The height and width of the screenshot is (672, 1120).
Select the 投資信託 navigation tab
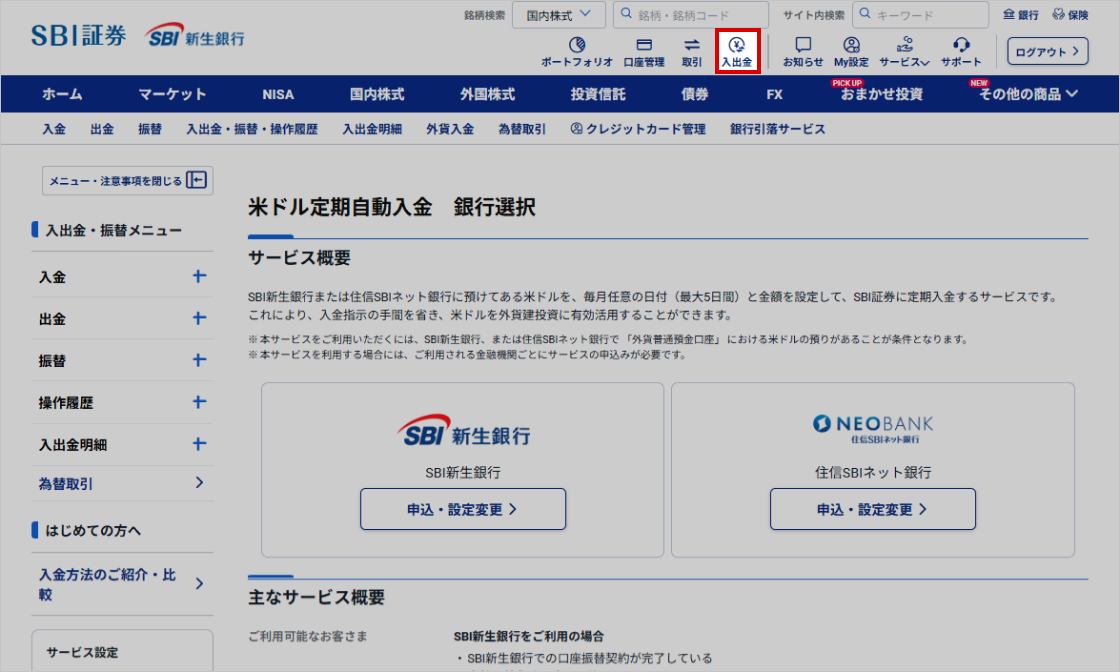[598, 94]
